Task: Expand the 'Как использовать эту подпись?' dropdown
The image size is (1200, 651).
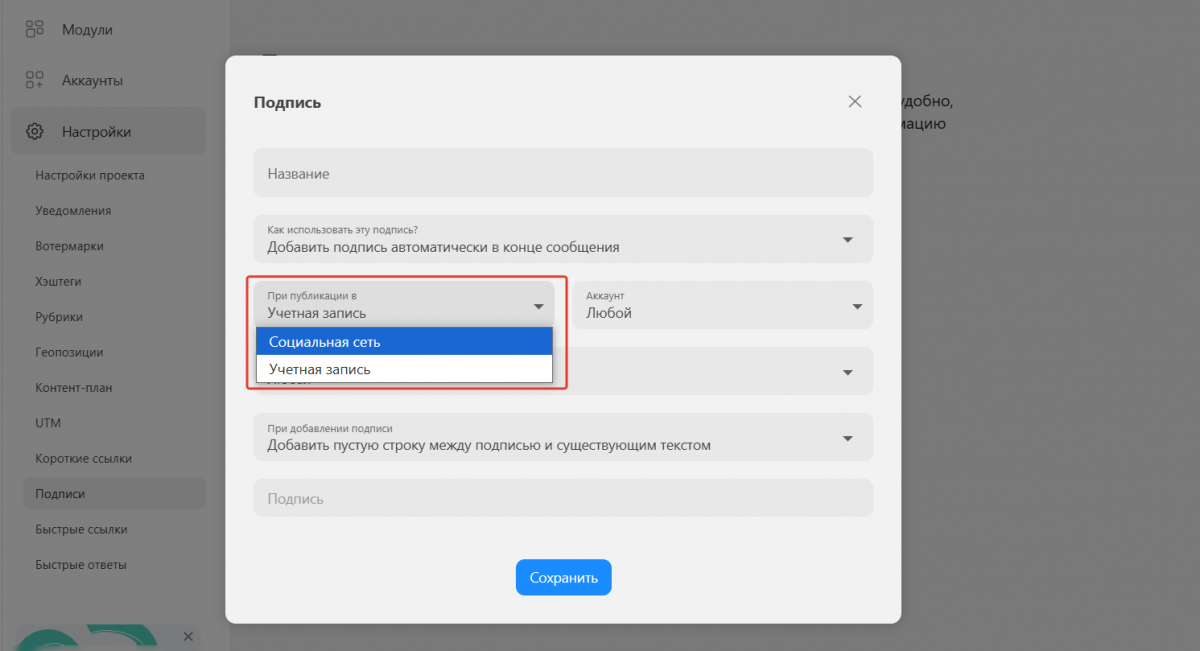Action: pyautogui.click(x=563, y=239)
